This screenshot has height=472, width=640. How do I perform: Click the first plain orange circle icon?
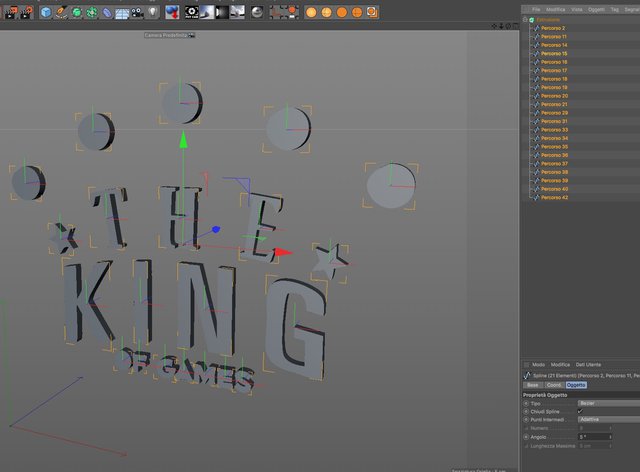[x=311, y=12]
